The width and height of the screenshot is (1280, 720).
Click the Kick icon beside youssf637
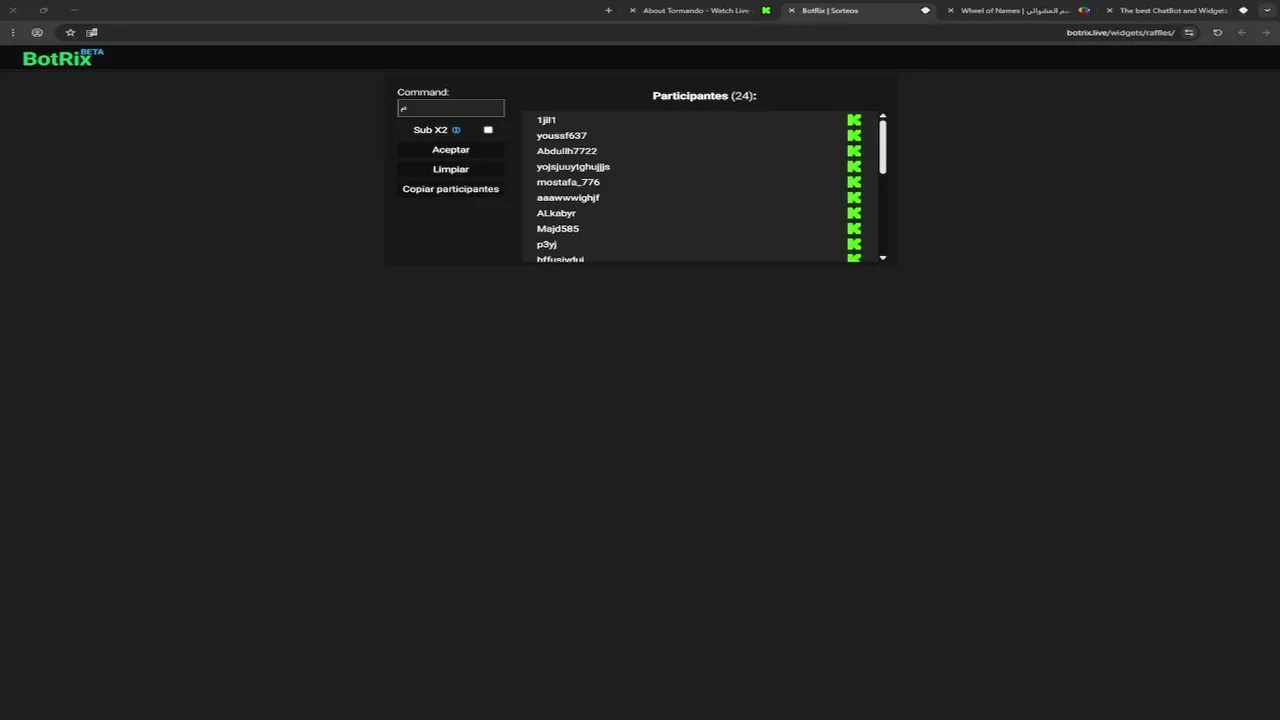(854, 136)
